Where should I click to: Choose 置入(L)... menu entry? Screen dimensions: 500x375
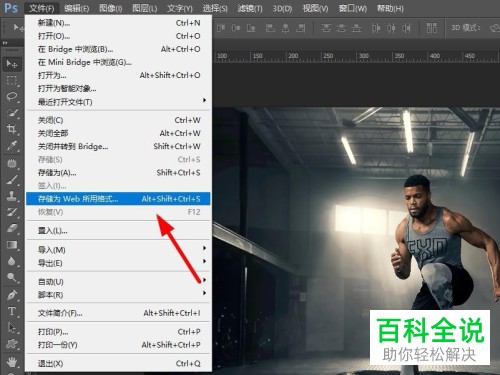[x=118, y=230]
